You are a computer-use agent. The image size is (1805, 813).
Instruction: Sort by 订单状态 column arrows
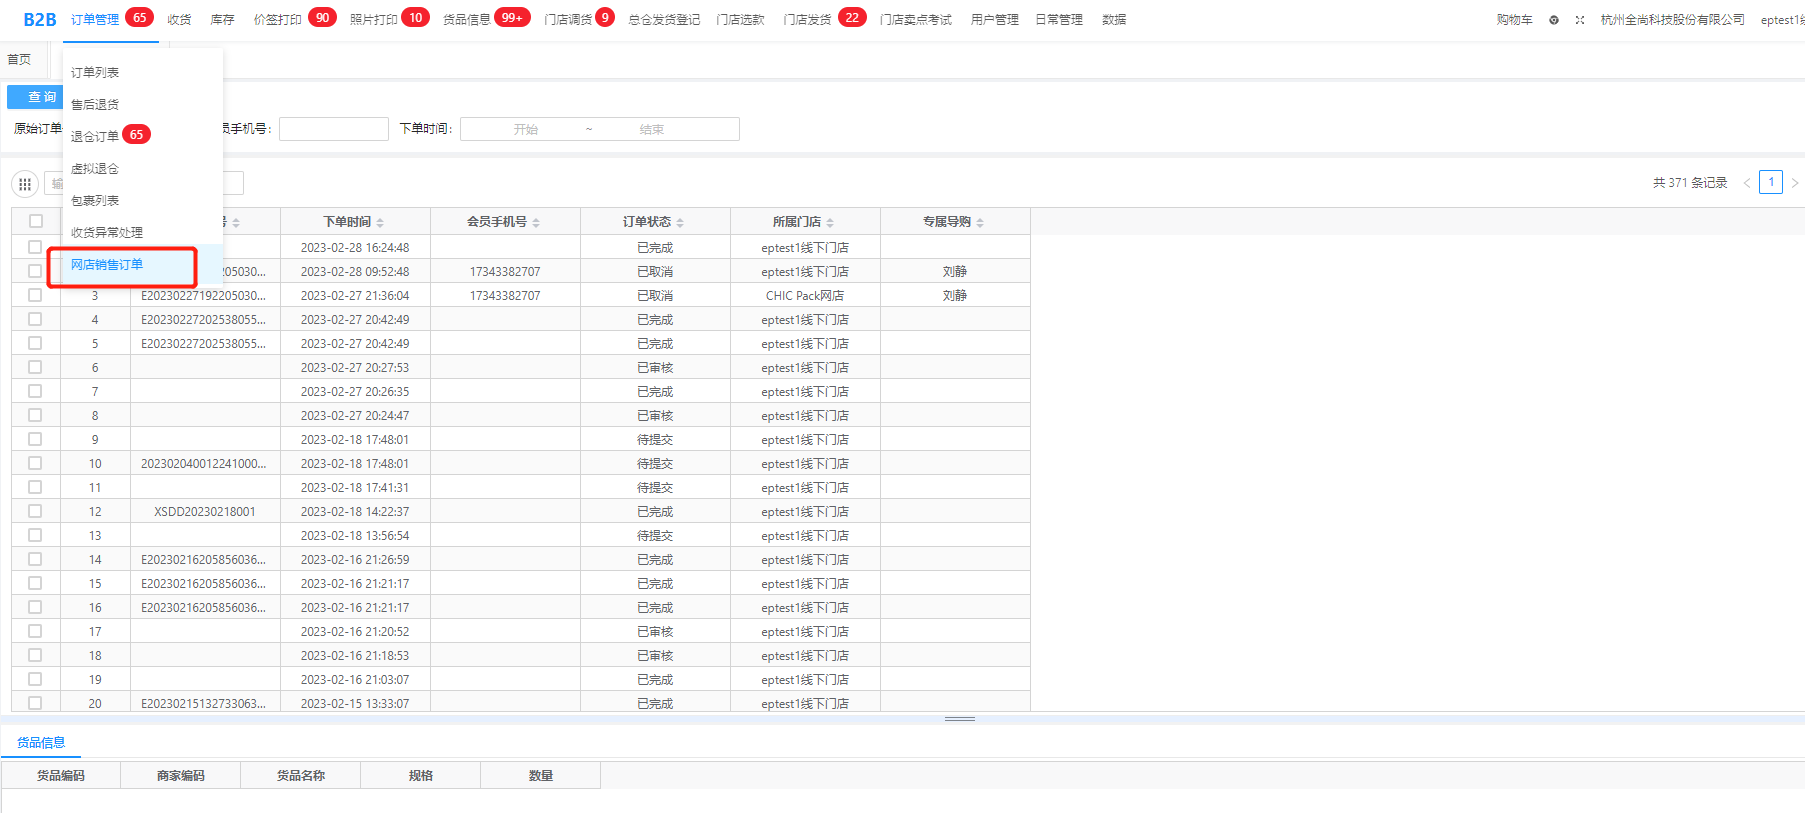(680, 223)
